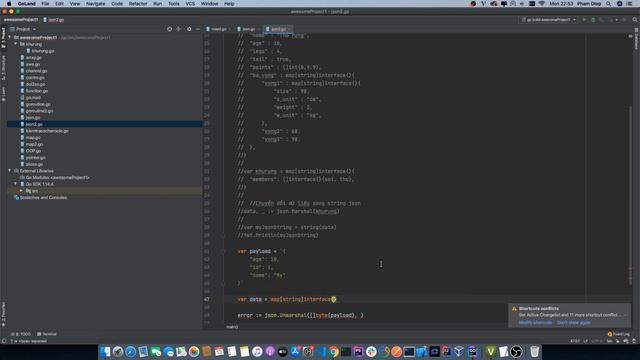Run the go build configuration

click(584, 20)
